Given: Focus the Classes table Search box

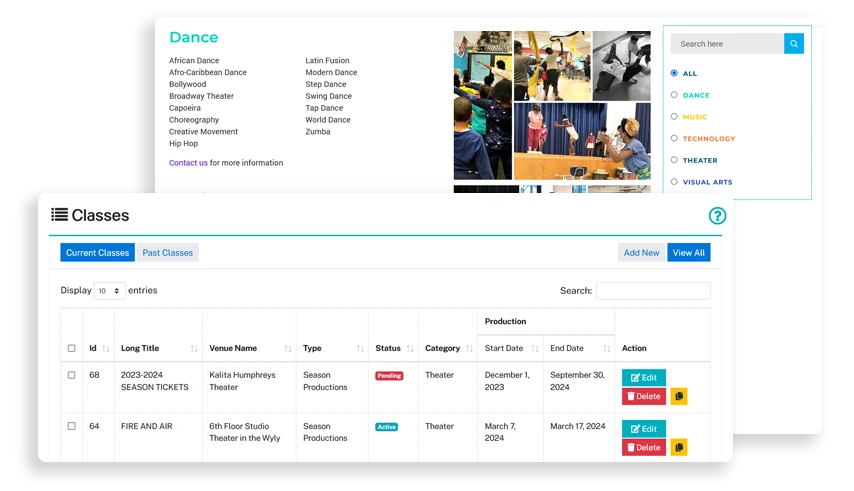Looking at the screenshot, I should coord(653,291).
